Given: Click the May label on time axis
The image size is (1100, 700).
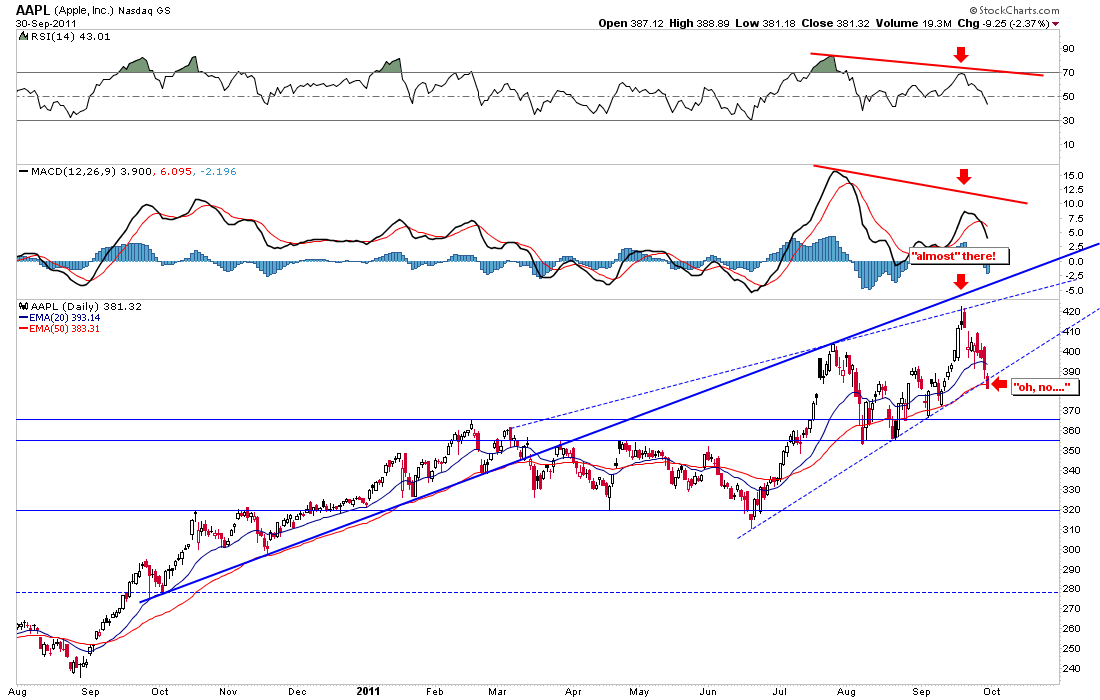Looking at the screenshot, I should [639, 692].
